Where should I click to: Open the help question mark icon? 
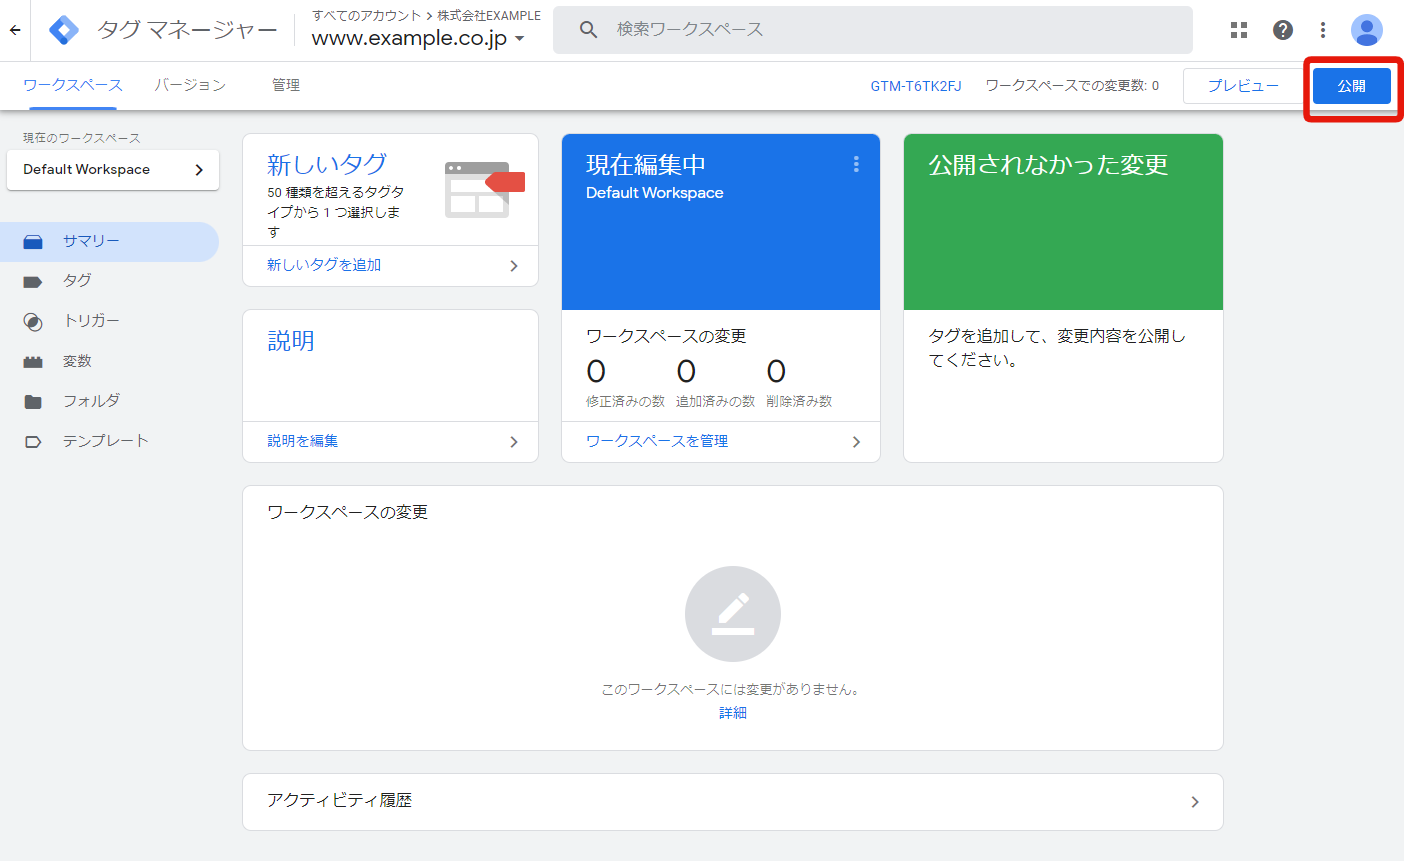[1283, 30]
